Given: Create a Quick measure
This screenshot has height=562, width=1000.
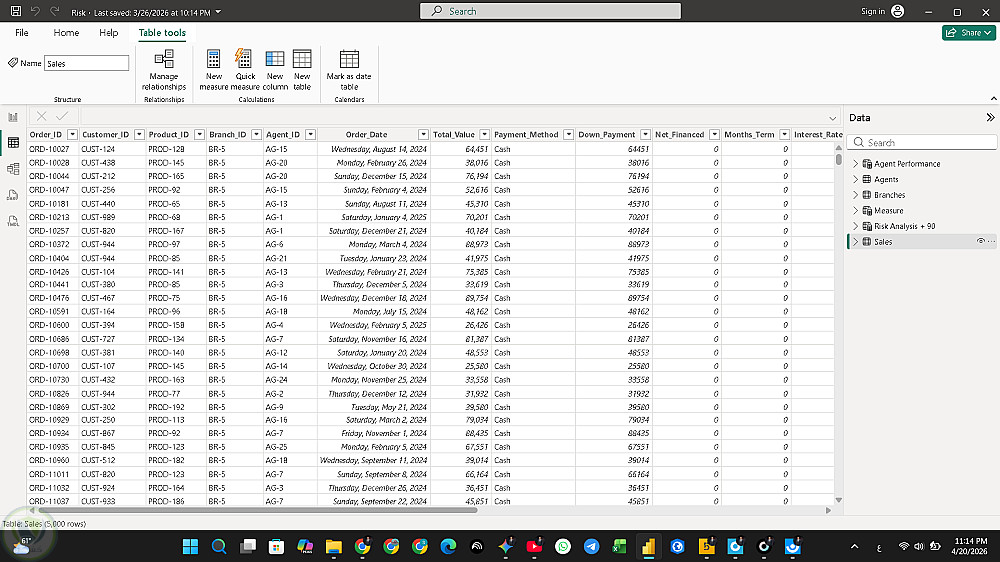Looking at the screenshot, I should (245, 70).
